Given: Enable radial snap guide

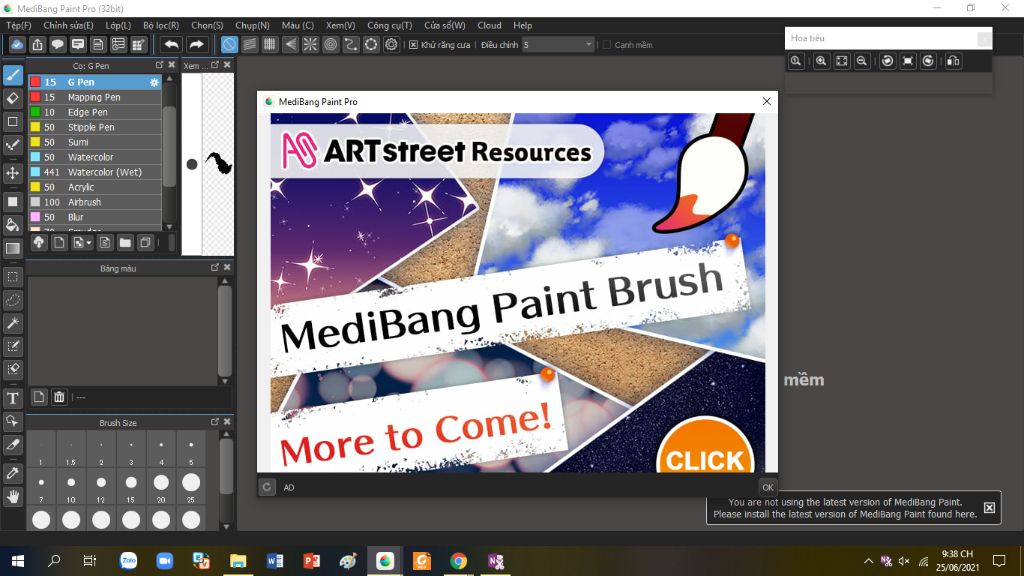Looking at the screenshot, I should pyautogui.click(x=310, y=44).
